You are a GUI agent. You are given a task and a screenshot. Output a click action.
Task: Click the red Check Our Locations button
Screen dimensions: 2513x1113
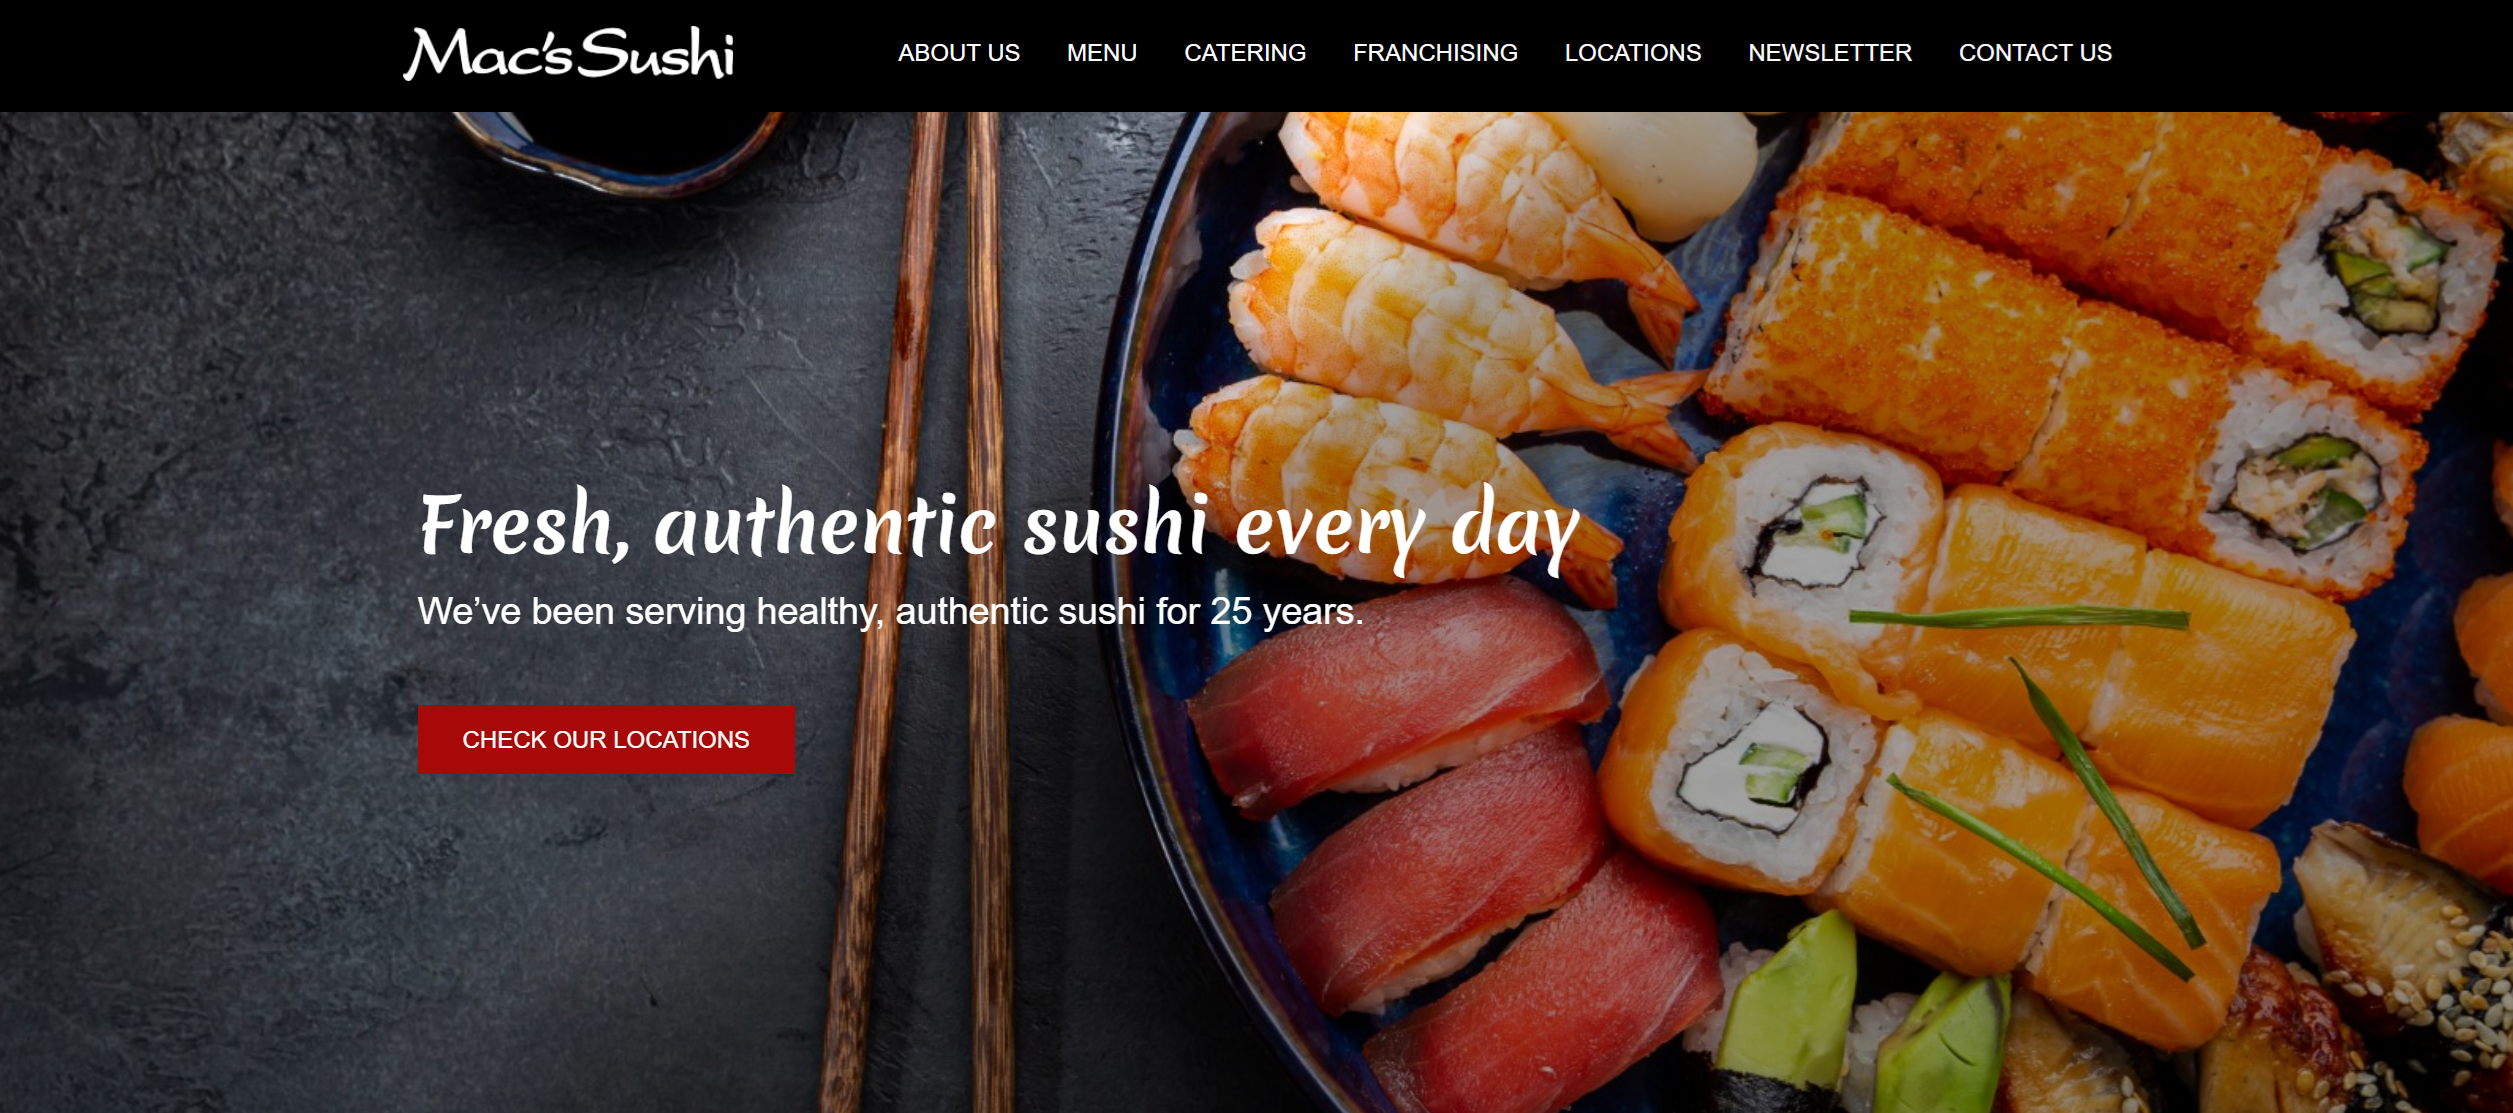pyautogui.click(x=606, y=739)
